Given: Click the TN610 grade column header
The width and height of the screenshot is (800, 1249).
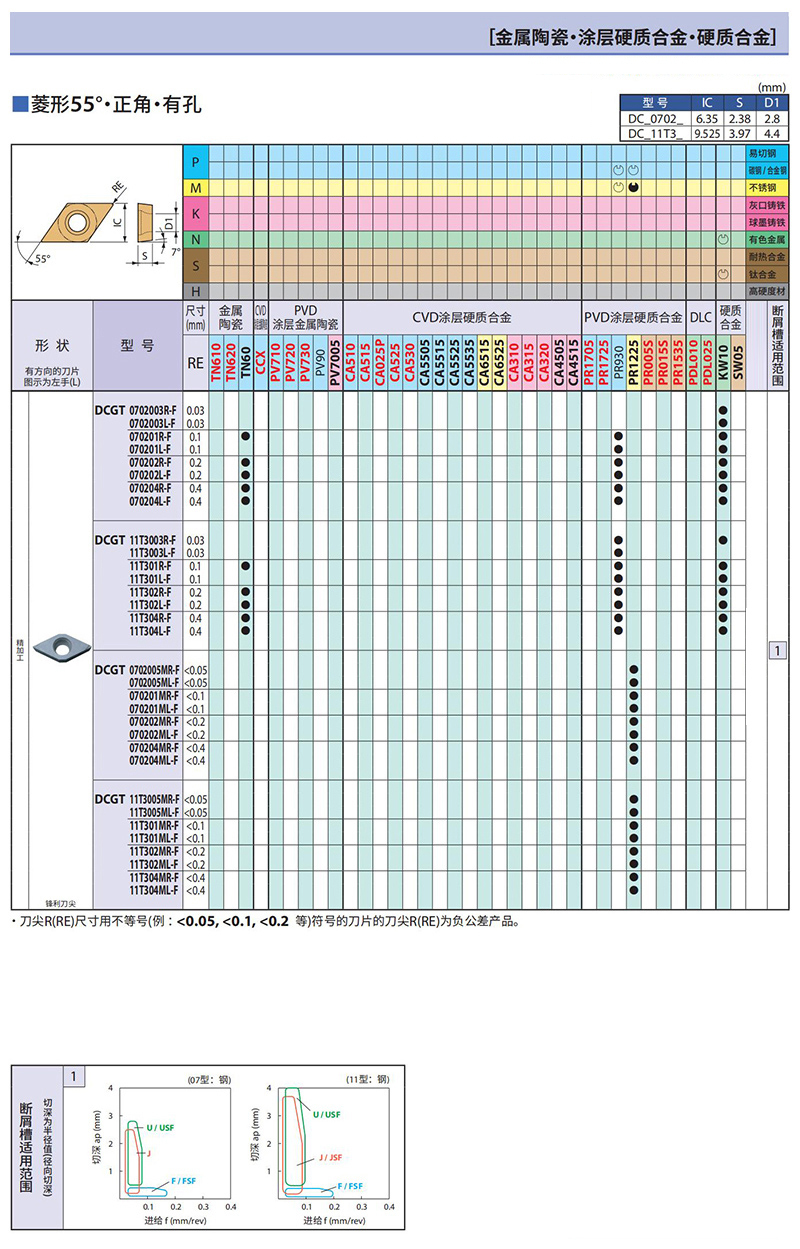Looking at the screenshot, I should (x=216, y=361).
